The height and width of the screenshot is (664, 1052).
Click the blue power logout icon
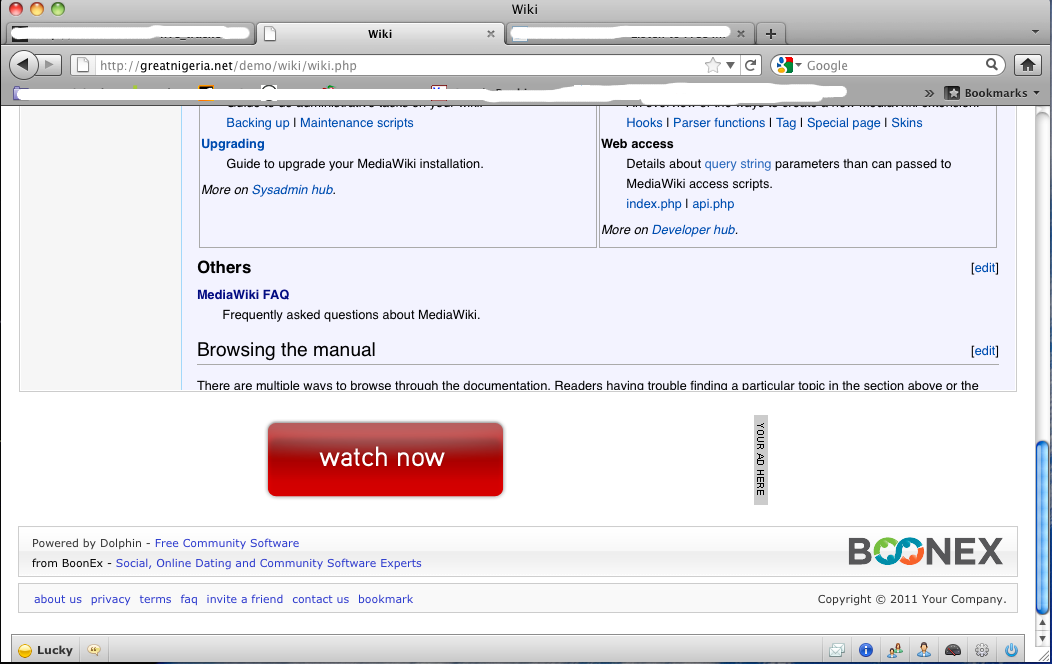coord(1011,650)
